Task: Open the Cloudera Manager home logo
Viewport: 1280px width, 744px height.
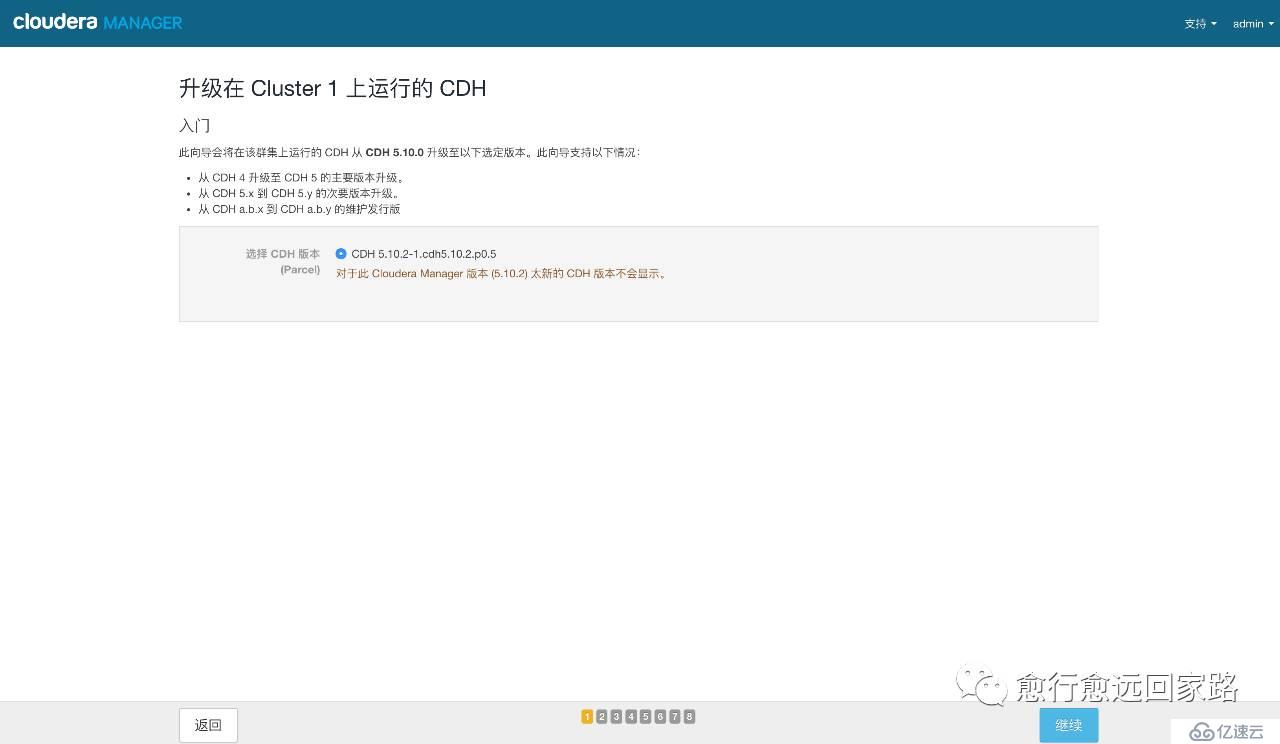Action: click(97, 22)
